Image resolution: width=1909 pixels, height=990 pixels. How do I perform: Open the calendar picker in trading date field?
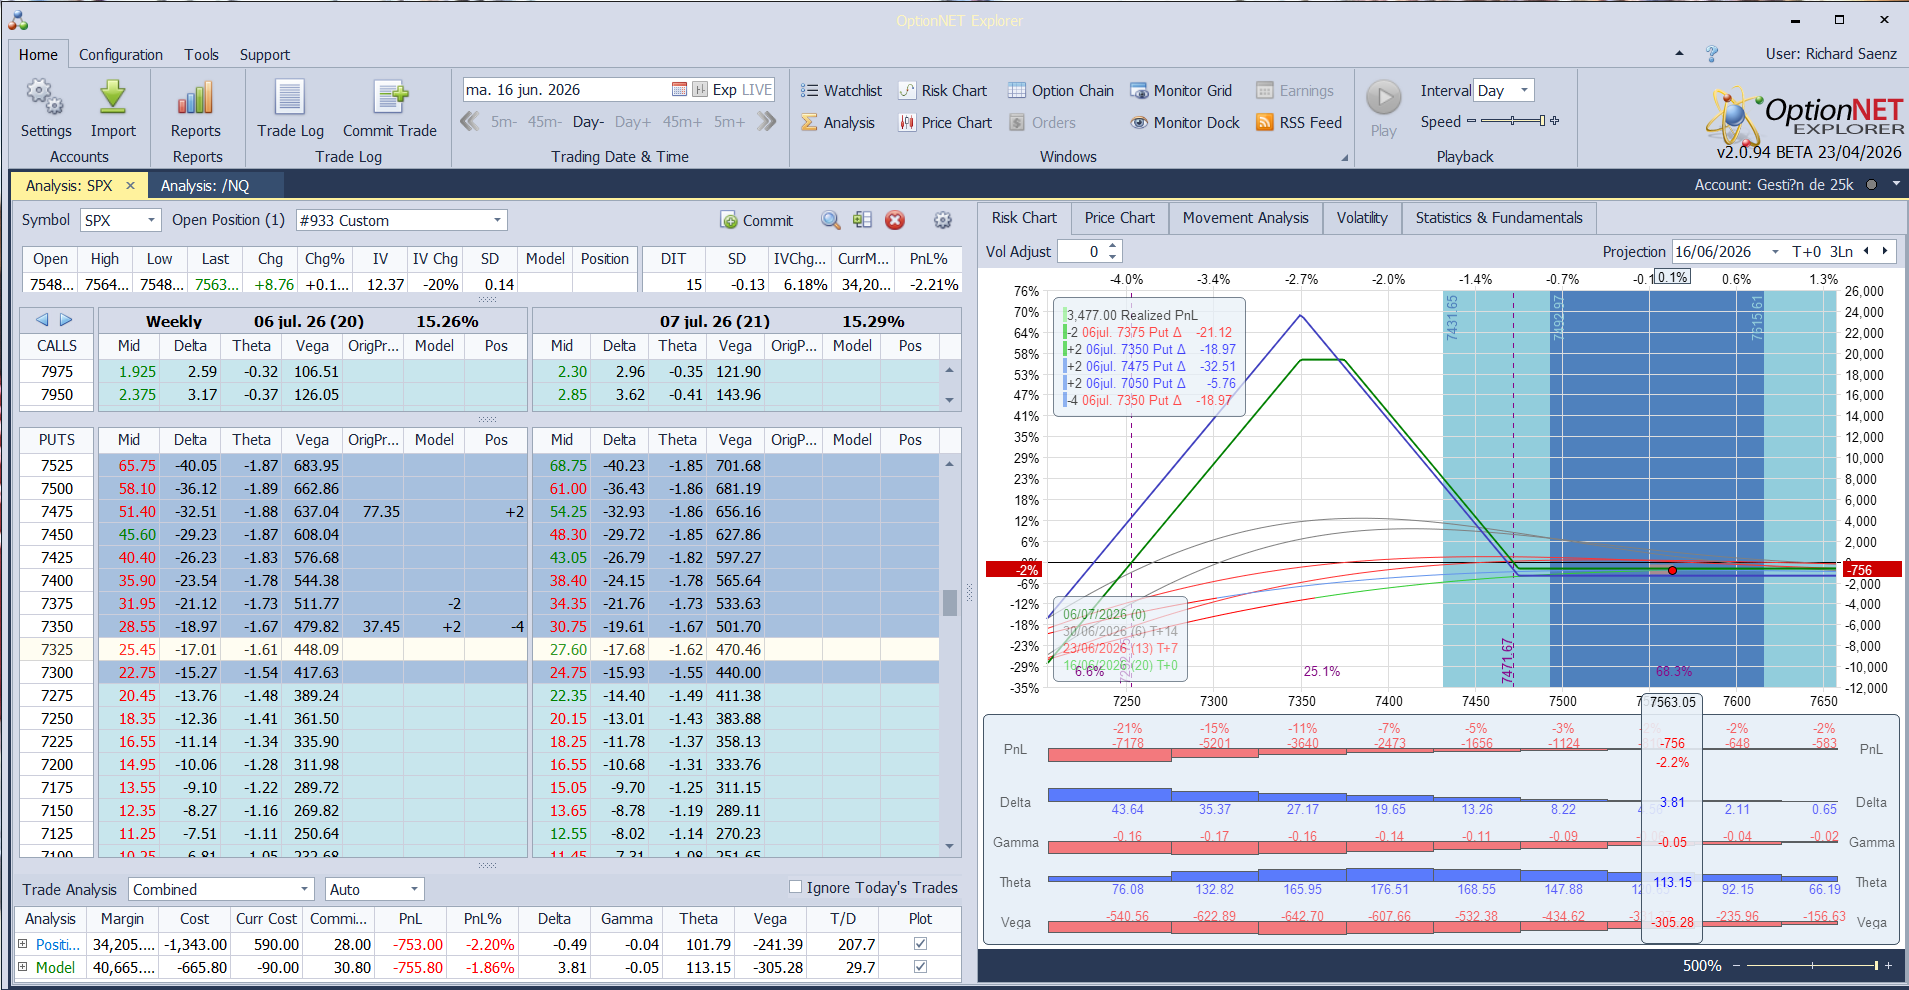pos(680,89)
